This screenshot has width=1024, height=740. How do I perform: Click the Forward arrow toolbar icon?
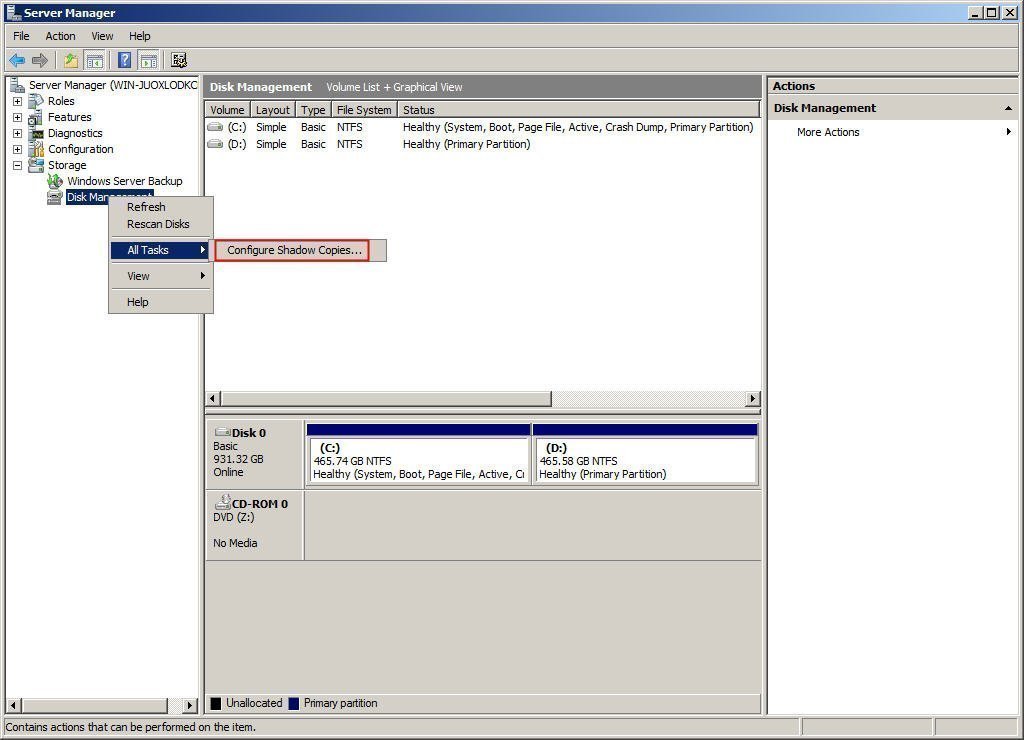click(40, 61)
